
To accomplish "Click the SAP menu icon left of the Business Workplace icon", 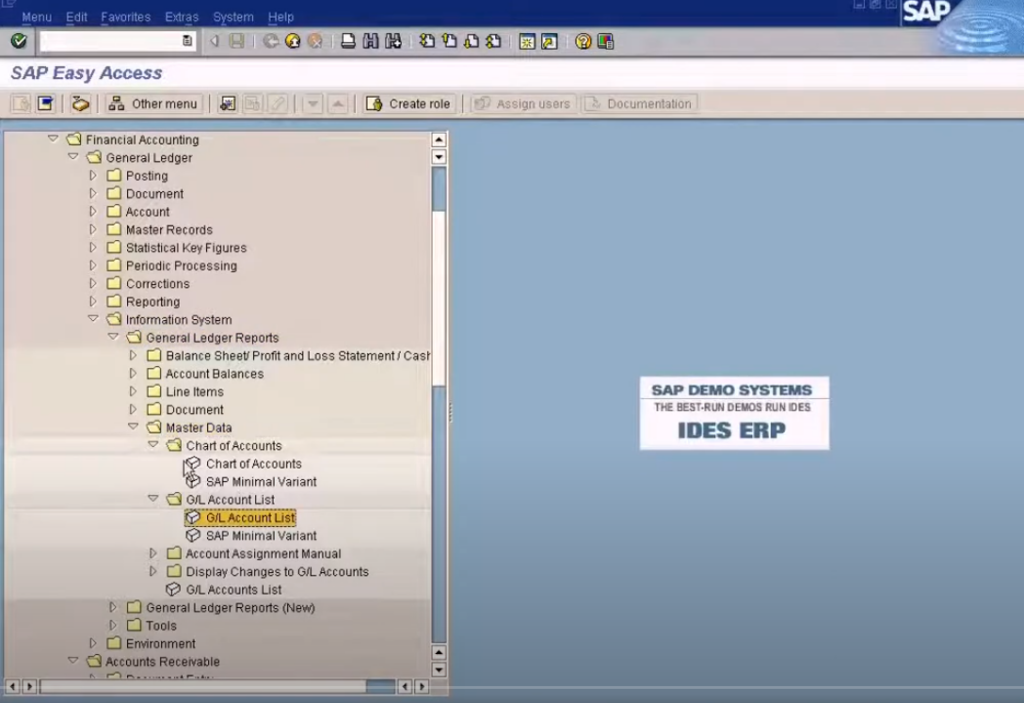I will 45,103.
